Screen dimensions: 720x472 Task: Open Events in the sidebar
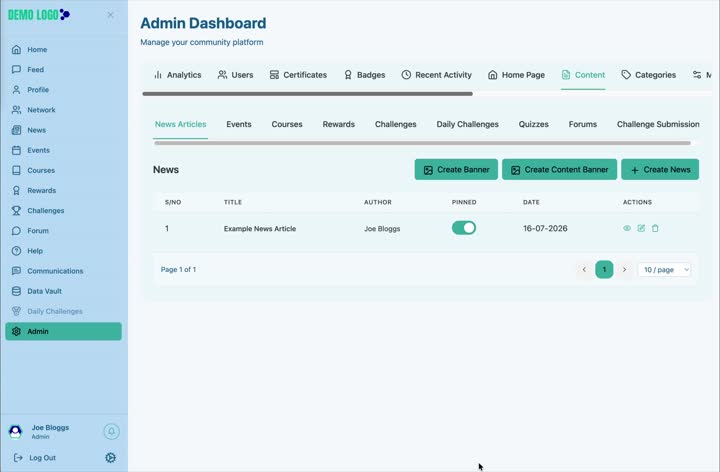pos(63,150)
